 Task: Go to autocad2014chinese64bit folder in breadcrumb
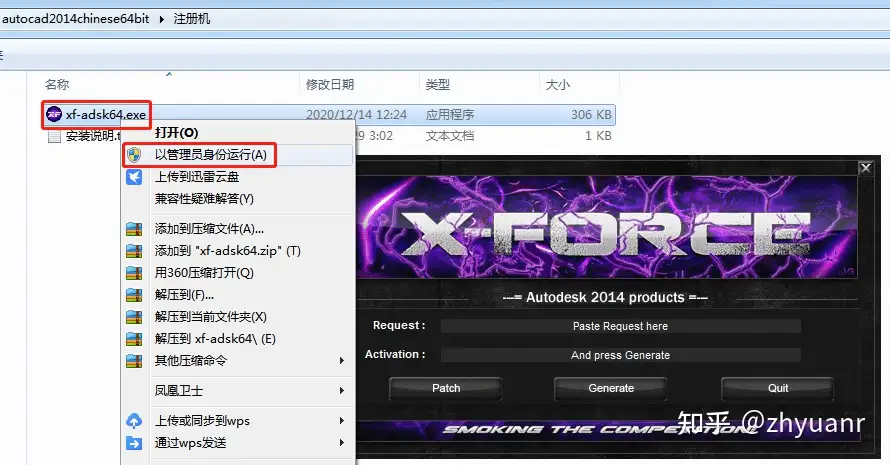[x=75, y=19]
